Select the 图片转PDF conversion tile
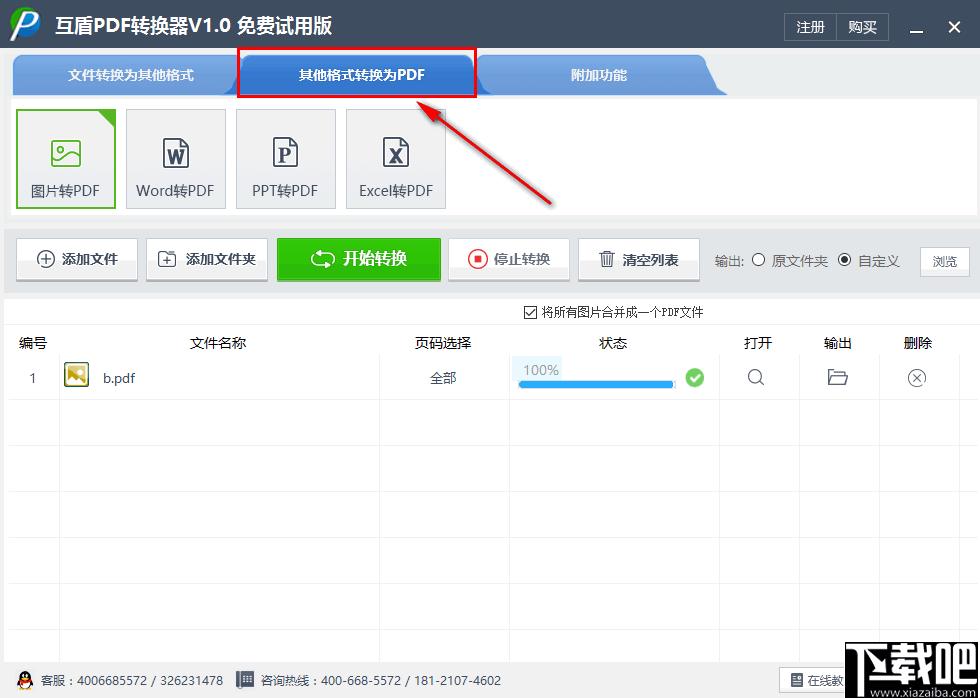Screen dimensions: 980x698 66,159
